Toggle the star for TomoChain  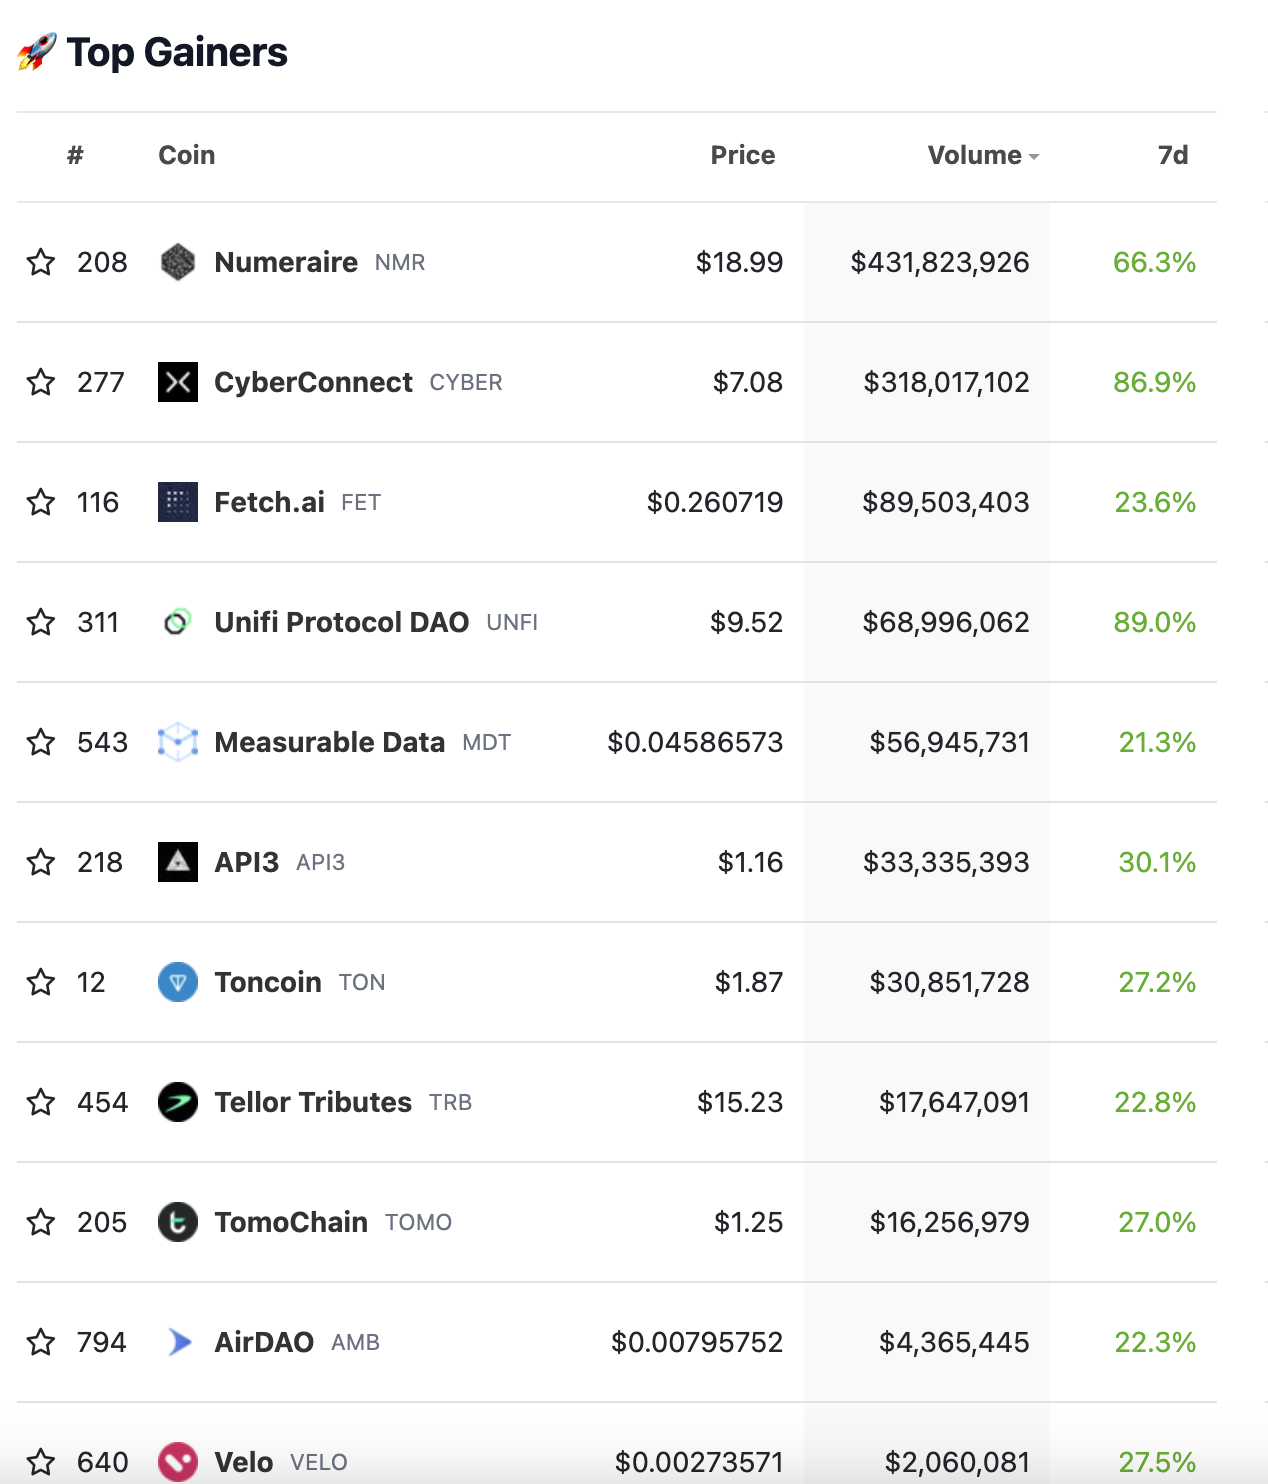tap(41, 1222)
